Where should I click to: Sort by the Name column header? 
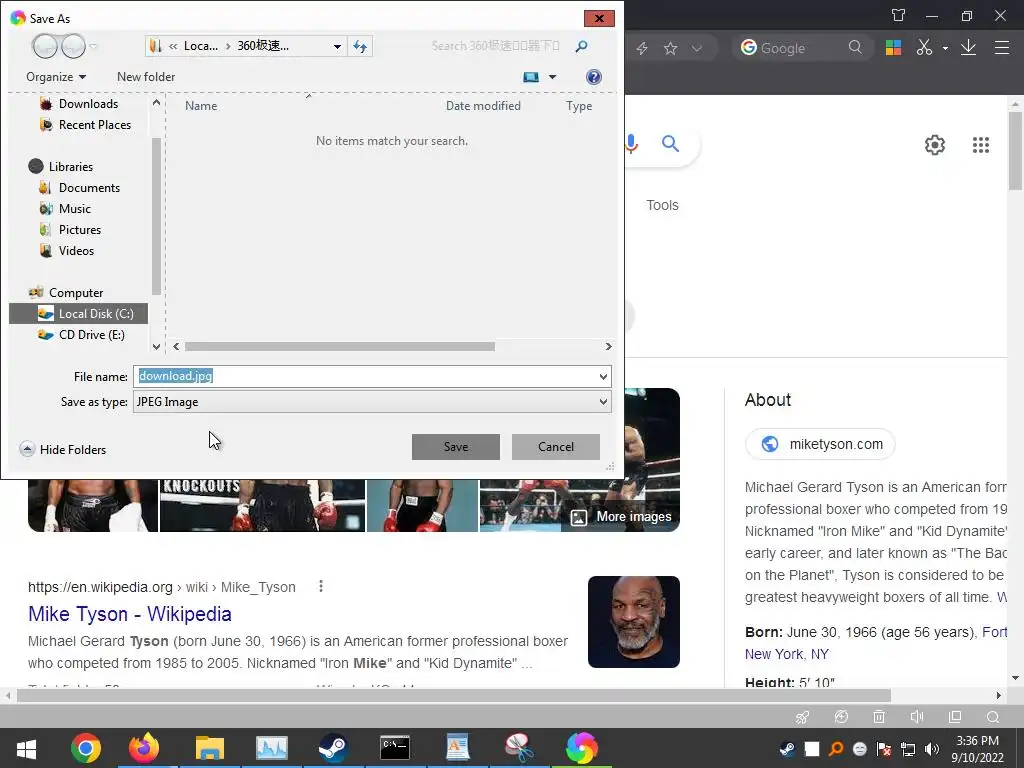click(201, 106)
